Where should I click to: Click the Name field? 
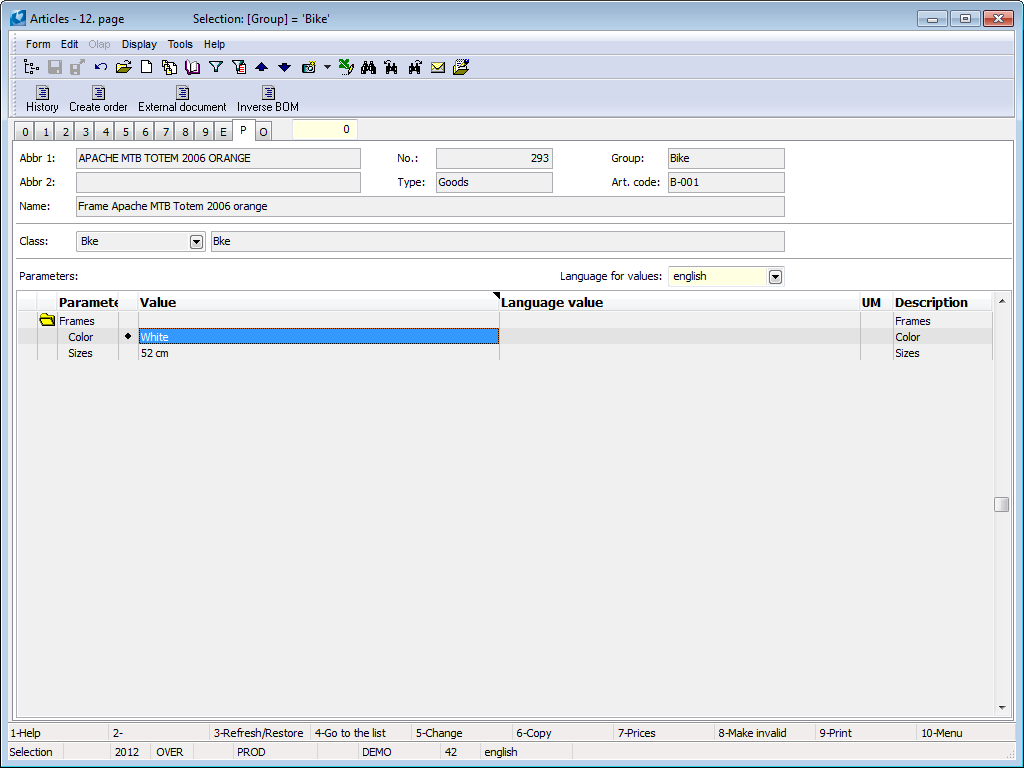(430, 206)
